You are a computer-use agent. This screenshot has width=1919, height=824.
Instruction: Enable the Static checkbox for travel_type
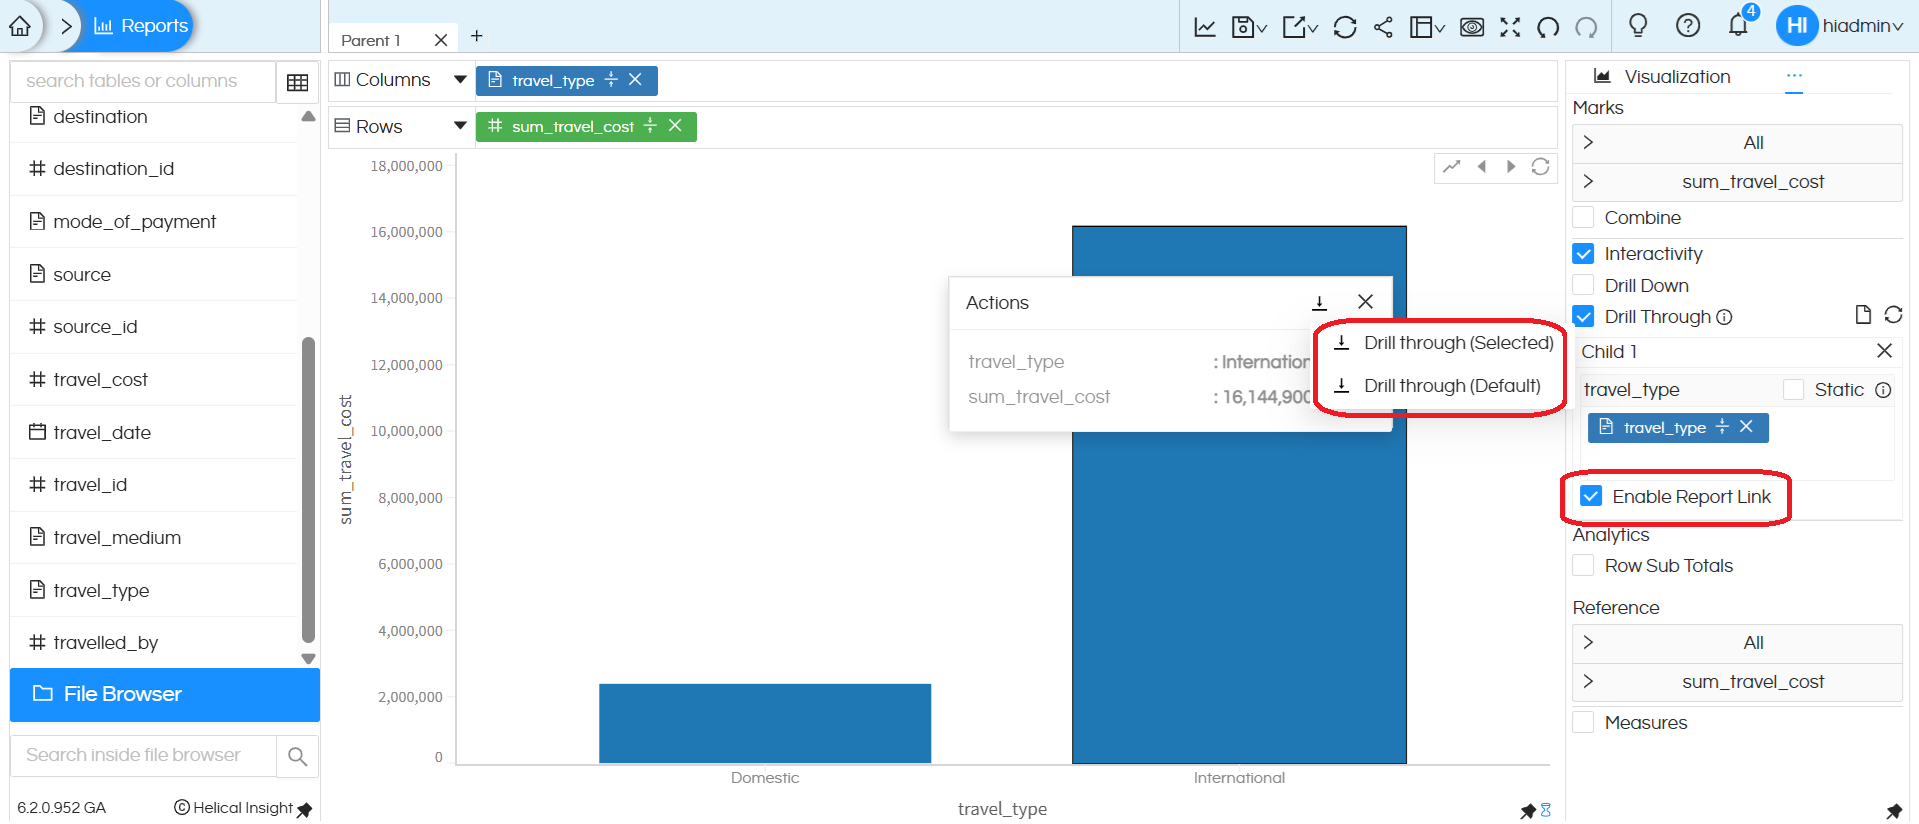tap(1794, 390)
